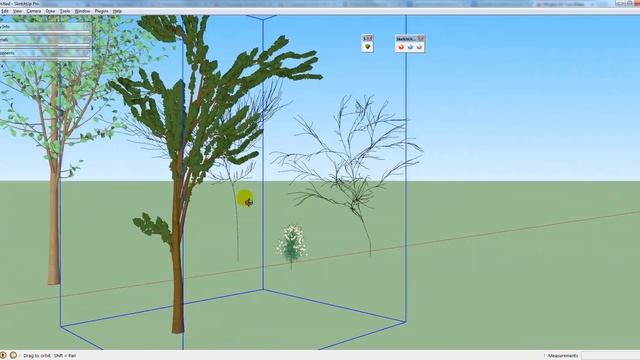Open the Plugins menu
The image size is (640, 360).
tap(101, 11)
